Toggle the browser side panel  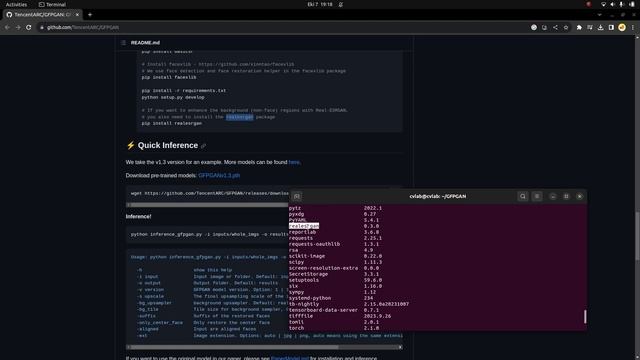(x=611, y=27)
